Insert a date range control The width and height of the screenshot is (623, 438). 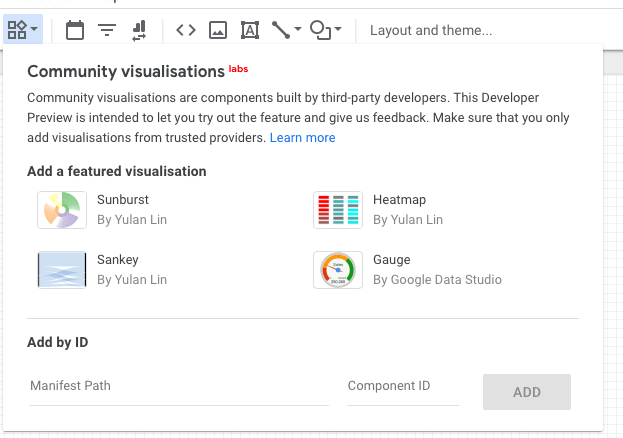tap(75, 30)
